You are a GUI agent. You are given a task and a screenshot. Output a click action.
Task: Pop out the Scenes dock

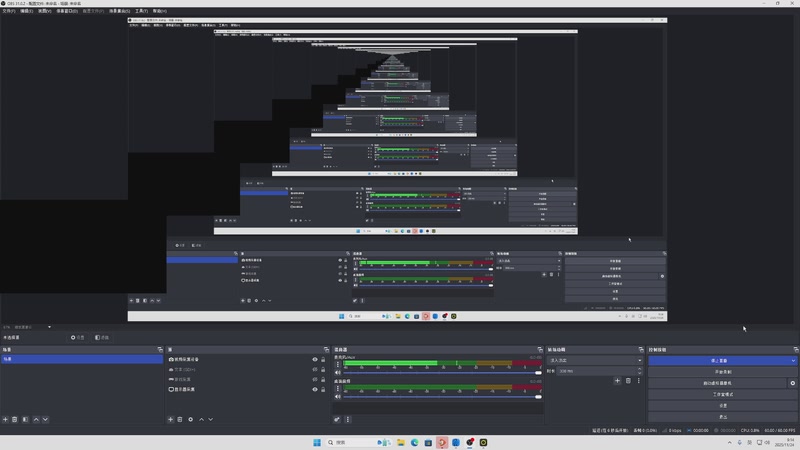click(x=160, y=349)
